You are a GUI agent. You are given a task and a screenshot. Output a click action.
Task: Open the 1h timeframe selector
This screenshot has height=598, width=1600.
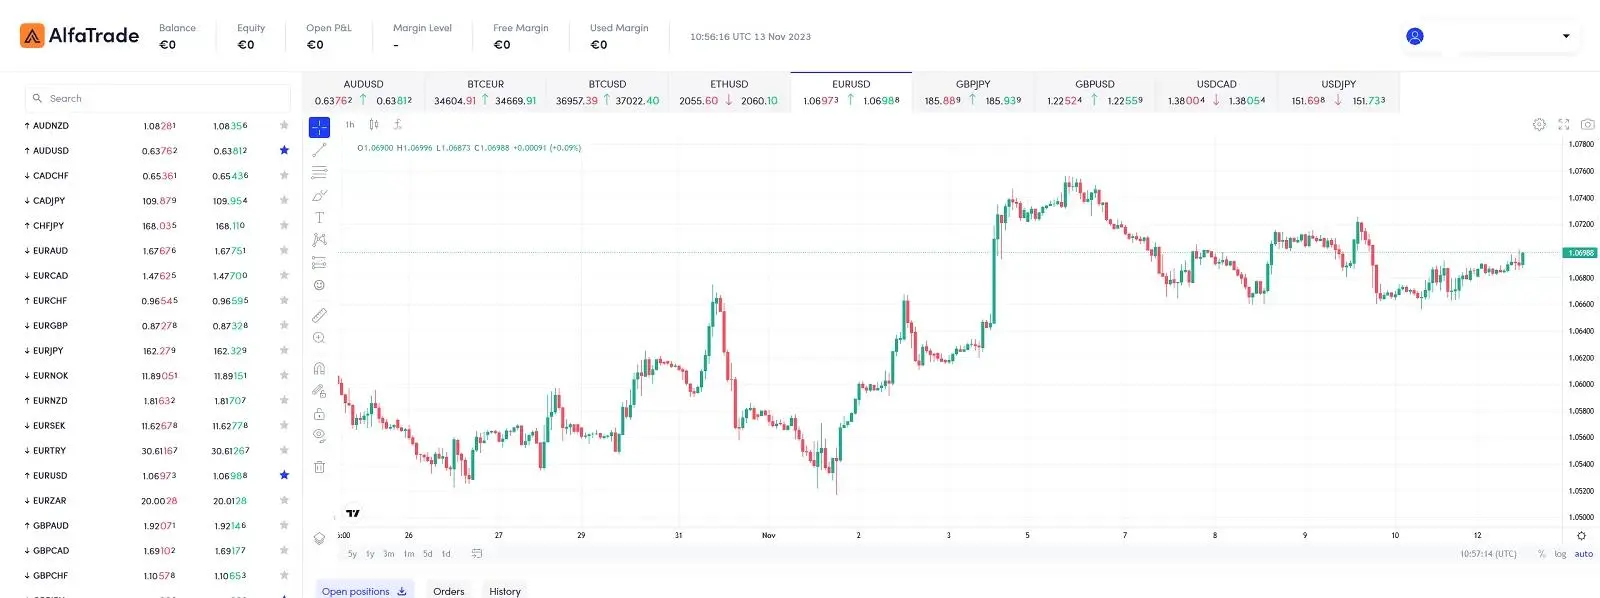point(350,125)
